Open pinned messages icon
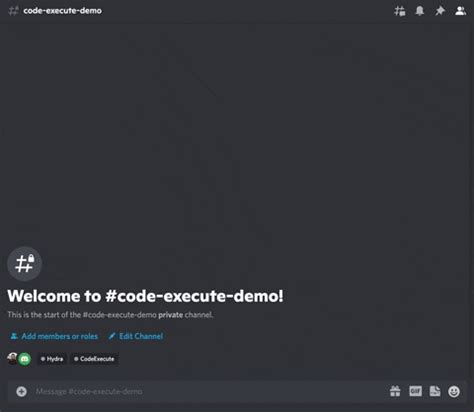This screenshot has height=412, width=474. click(440, 11)
